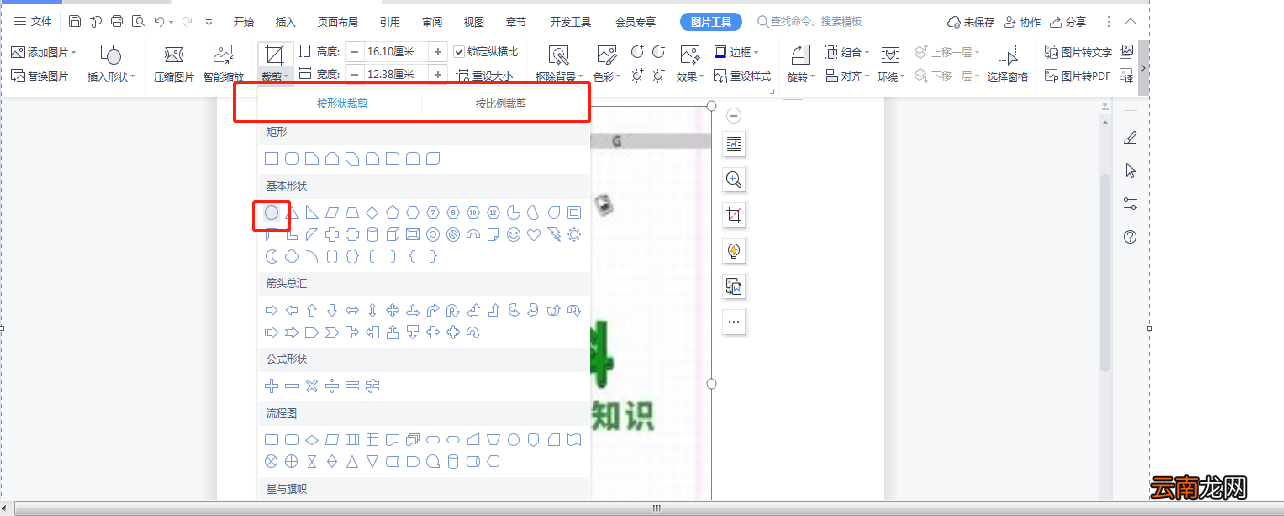The height and width of the screenshot is (516, 1284).
Task: Click floating layout options icon
Action: tap(734, 144)
